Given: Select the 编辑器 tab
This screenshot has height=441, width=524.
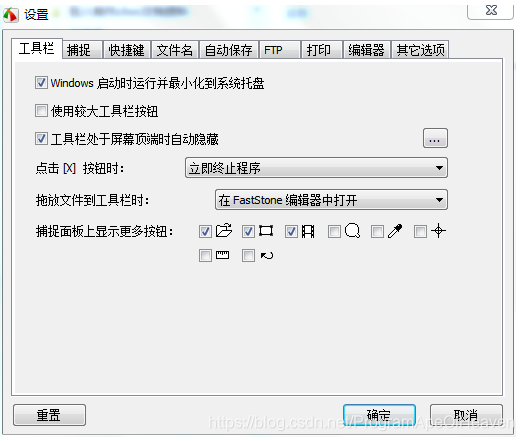Looking at the screenshot, I should point(367,50).
